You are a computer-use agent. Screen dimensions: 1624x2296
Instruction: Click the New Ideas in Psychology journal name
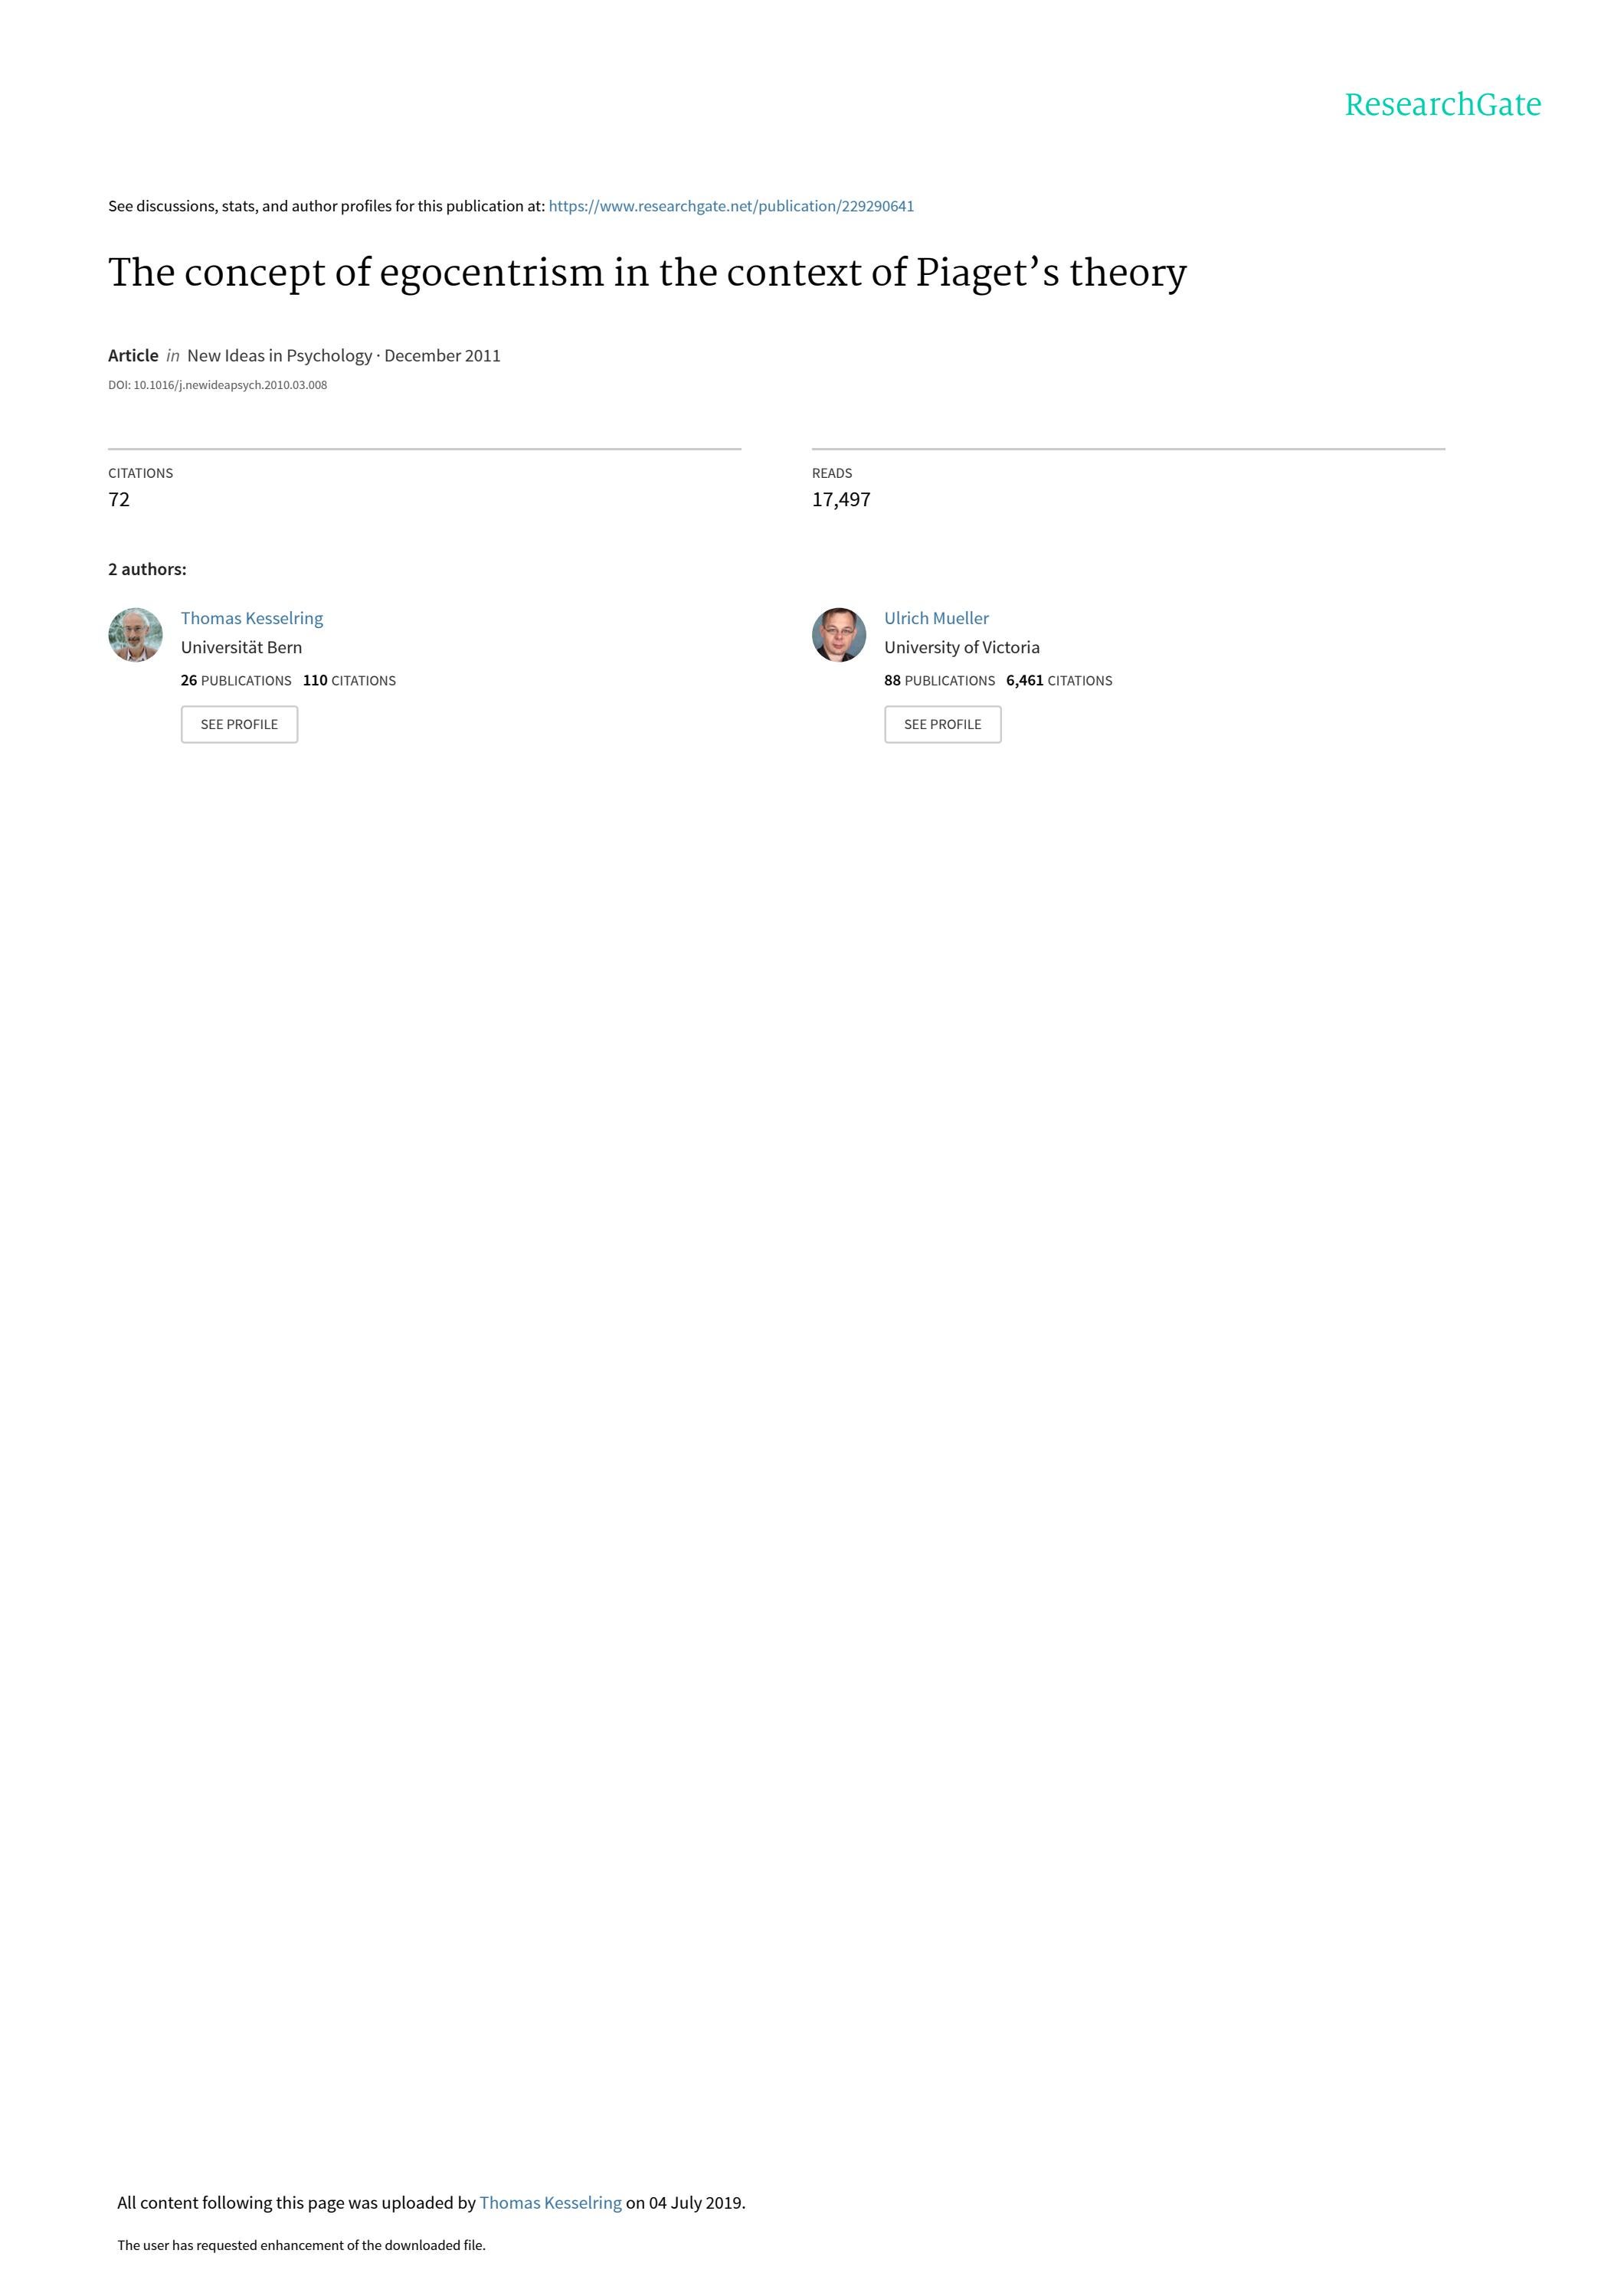tap(279, 355)
